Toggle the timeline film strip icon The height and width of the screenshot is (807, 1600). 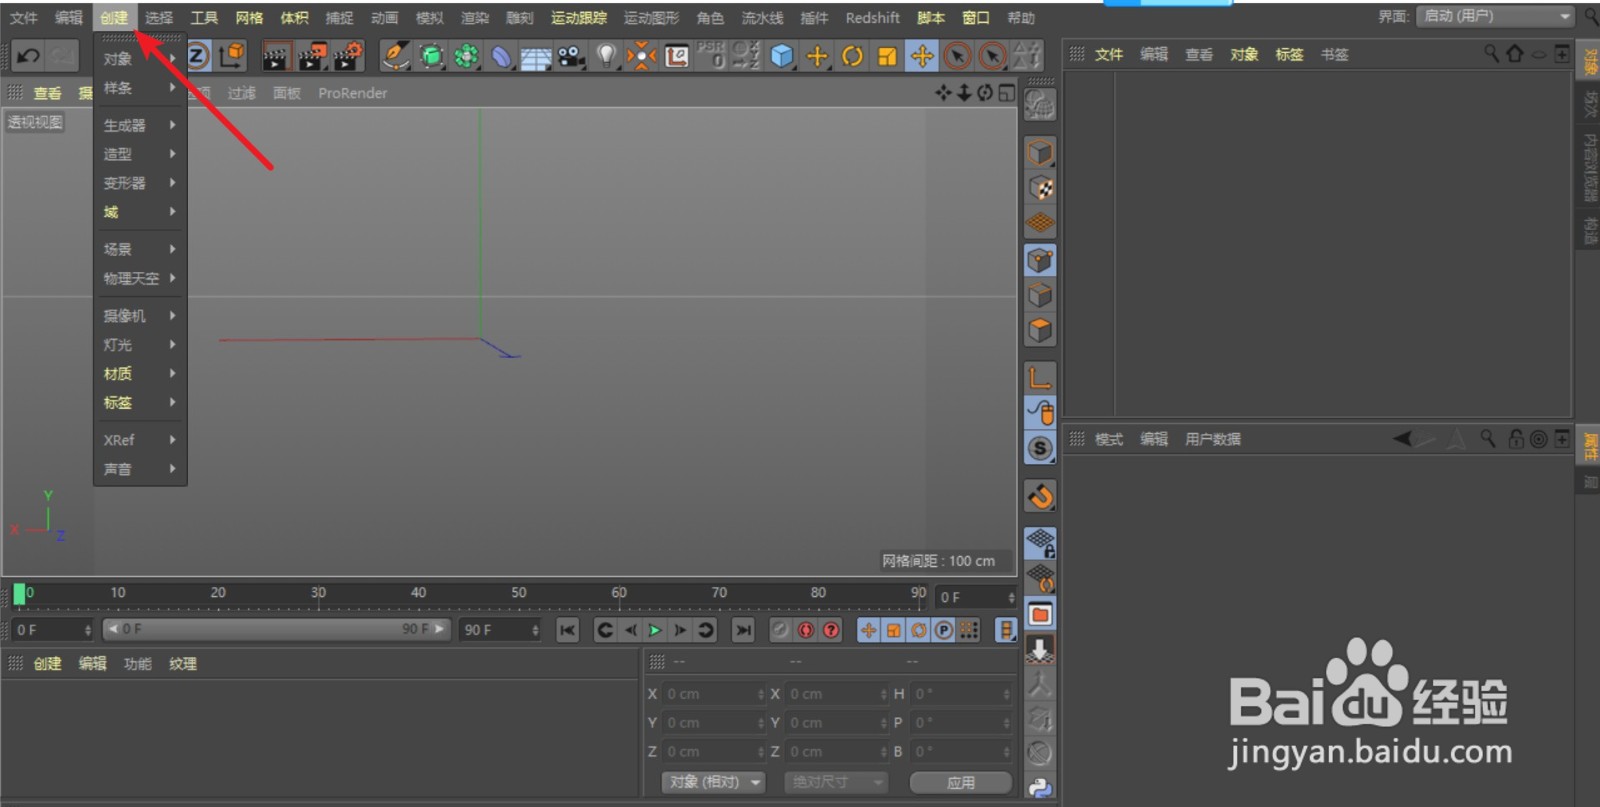click(1006, 630)
